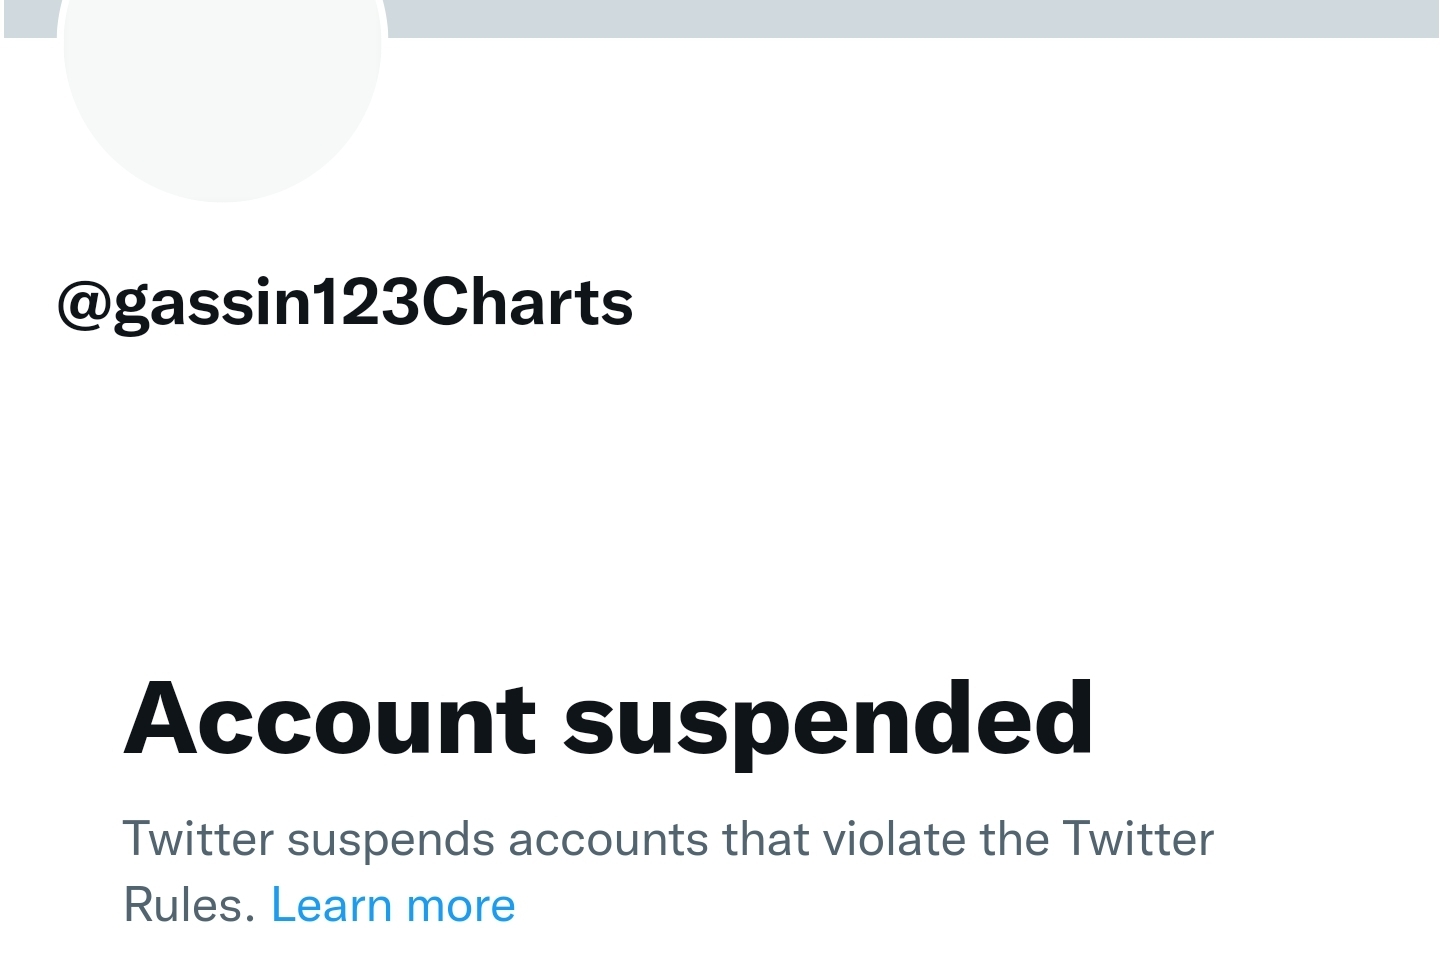Click the last "Twitter" on the first notice line

1138,840
